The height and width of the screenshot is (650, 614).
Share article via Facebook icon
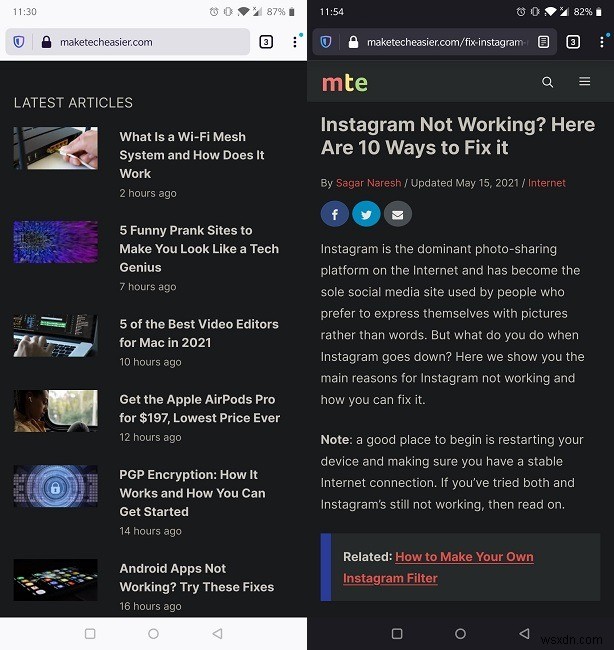(335, 214)
